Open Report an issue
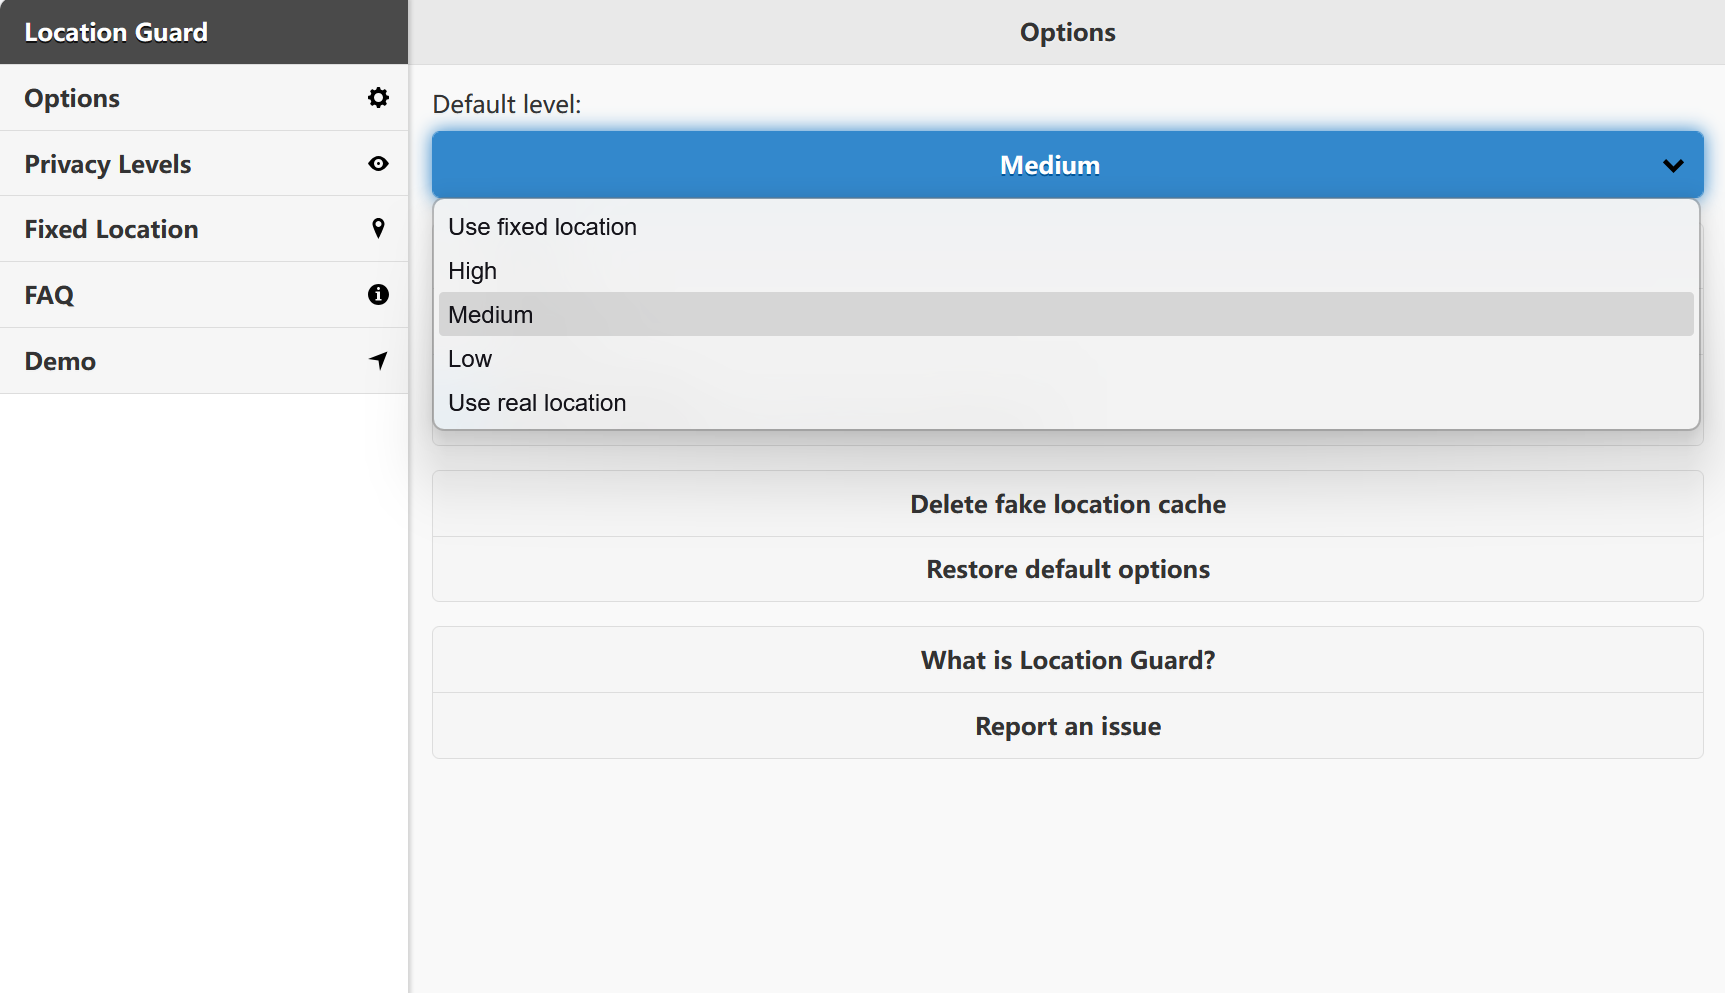This screenshot has width=1725, height=993. point(1067,725)
